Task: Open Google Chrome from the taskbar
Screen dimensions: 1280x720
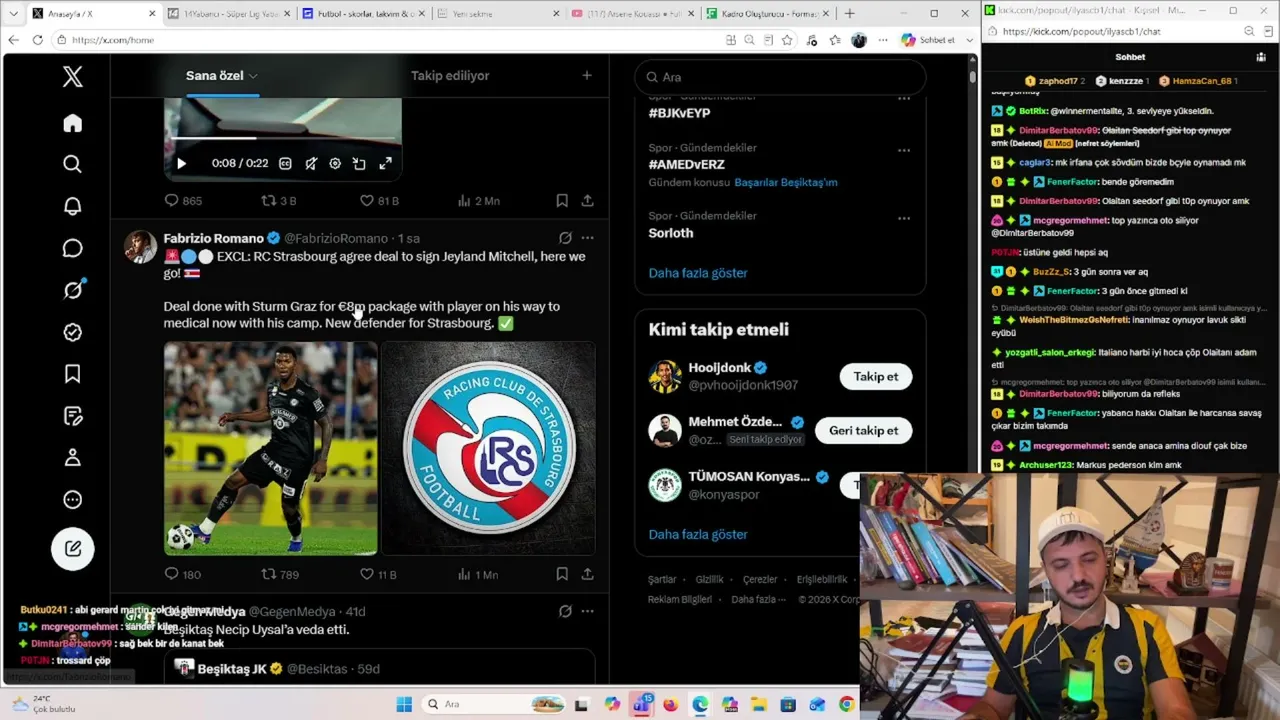Action: [x=847, y=704]
